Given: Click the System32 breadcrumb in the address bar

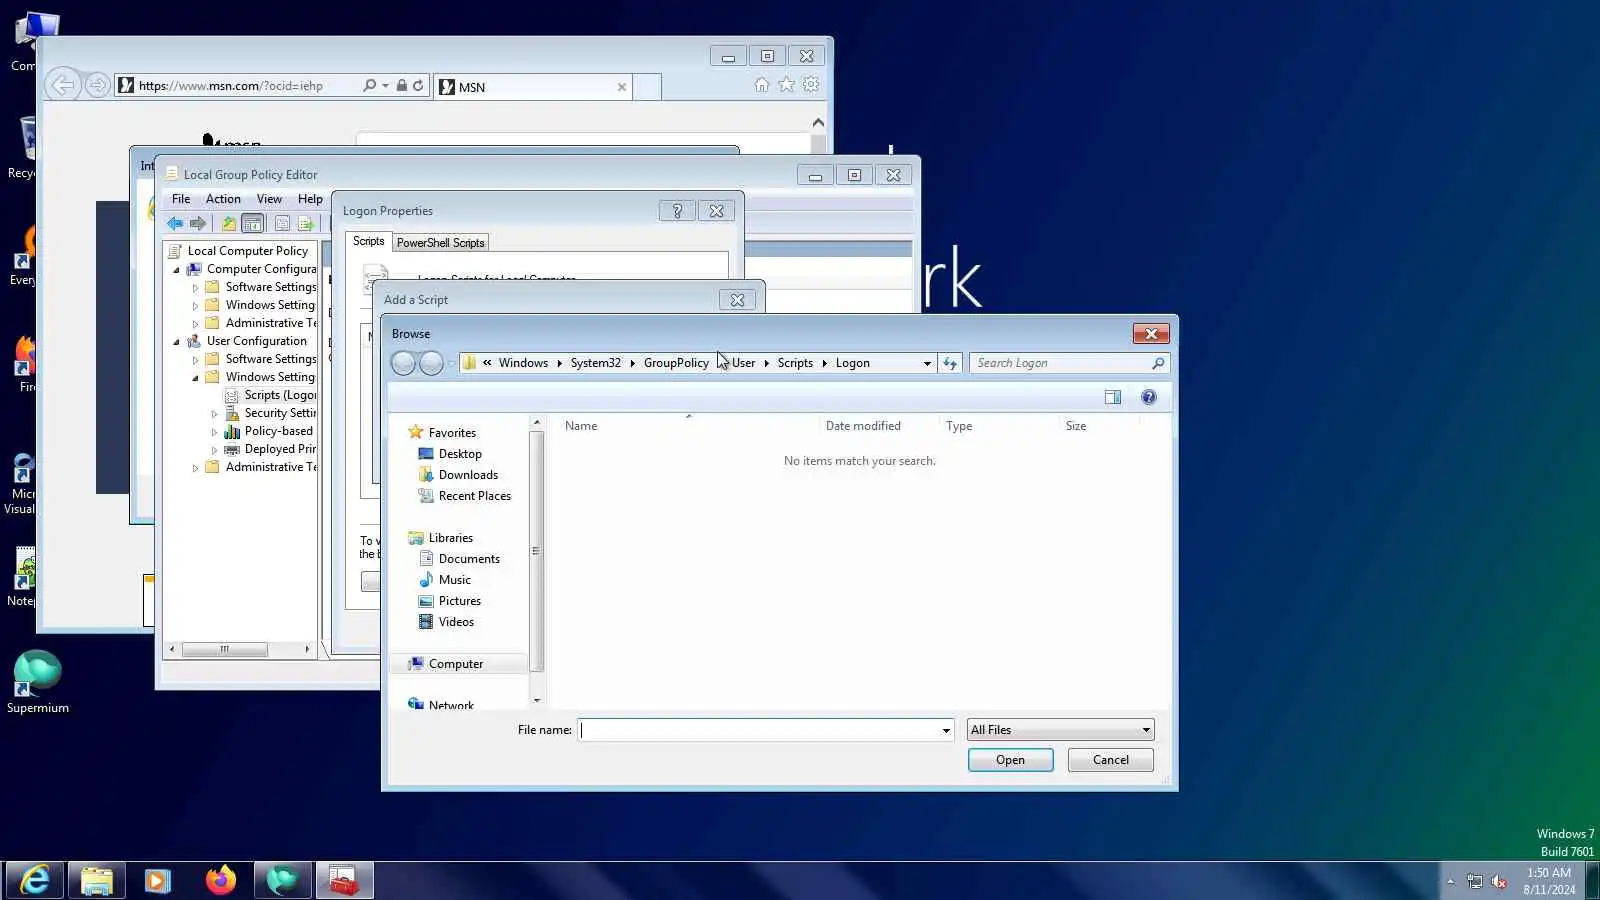Looking at the screenshot, I should coord(595,363).
